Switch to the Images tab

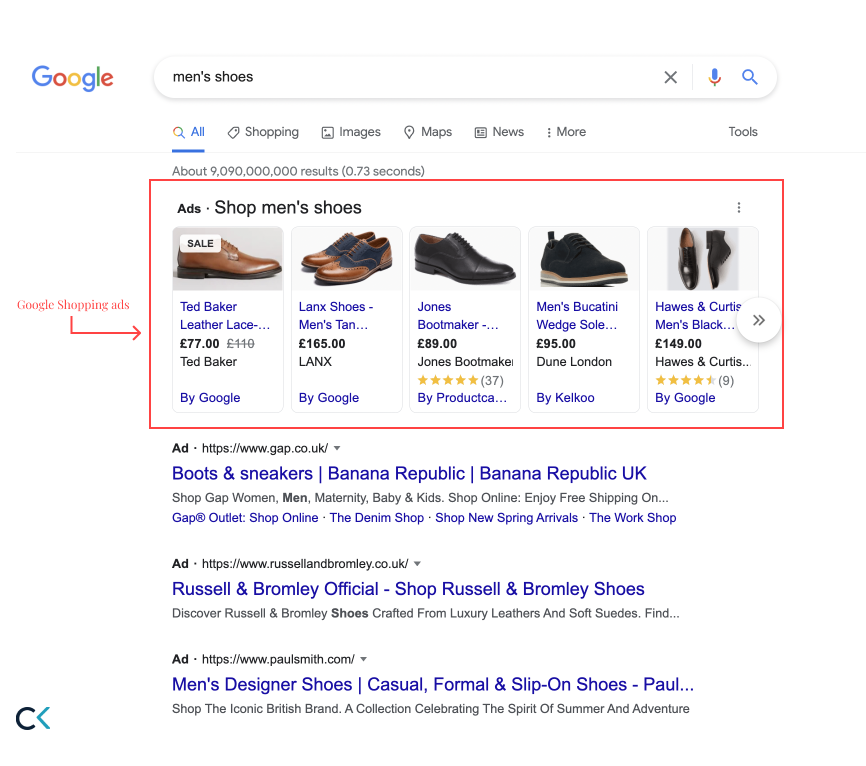351,132
